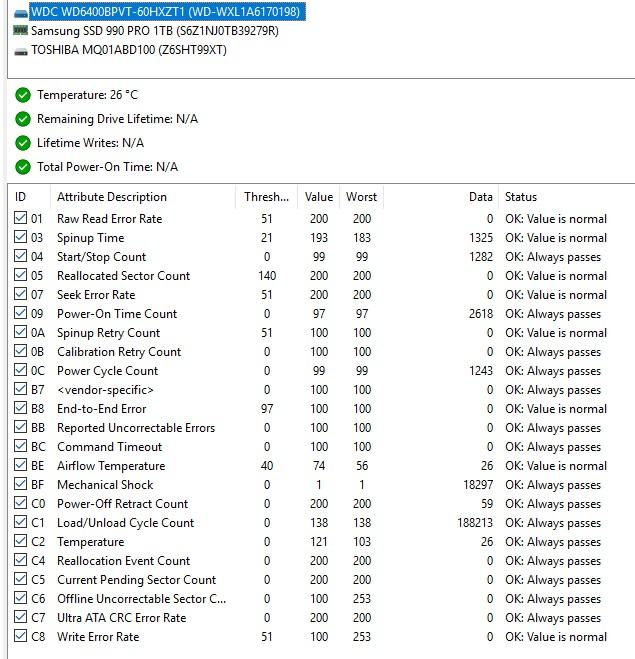Sort by the Thresh... column header
The image size is (635, 659).
point(266,197)
